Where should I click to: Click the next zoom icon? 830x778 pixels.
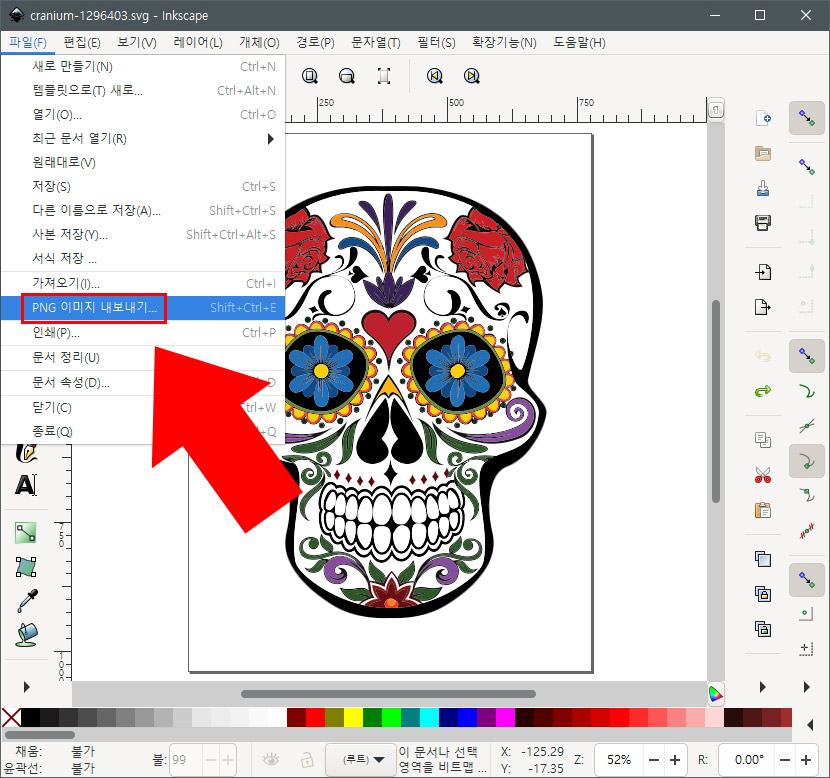point(472,76)
